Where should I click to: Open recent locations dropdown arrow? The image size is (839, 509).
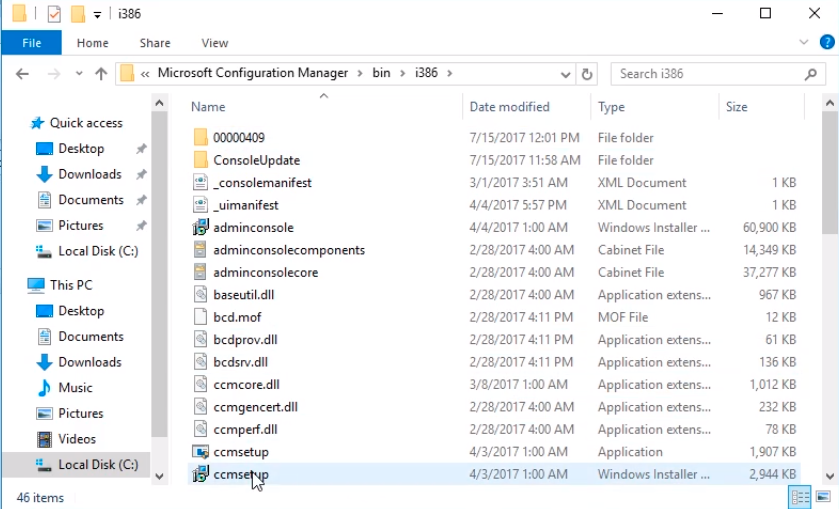click(x=79, y=73)
